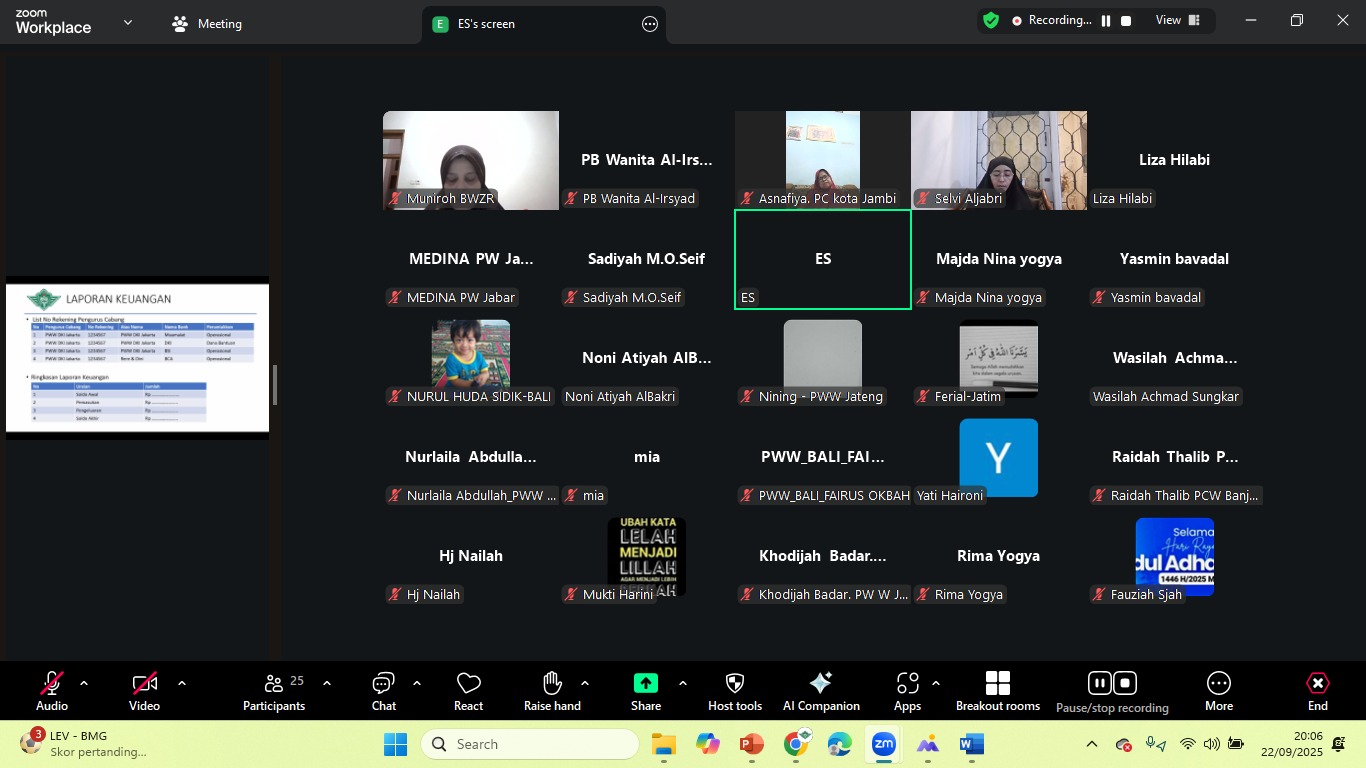Open the Participants panel
This screenshot has height=768, width=1366.
click(273, 691)
